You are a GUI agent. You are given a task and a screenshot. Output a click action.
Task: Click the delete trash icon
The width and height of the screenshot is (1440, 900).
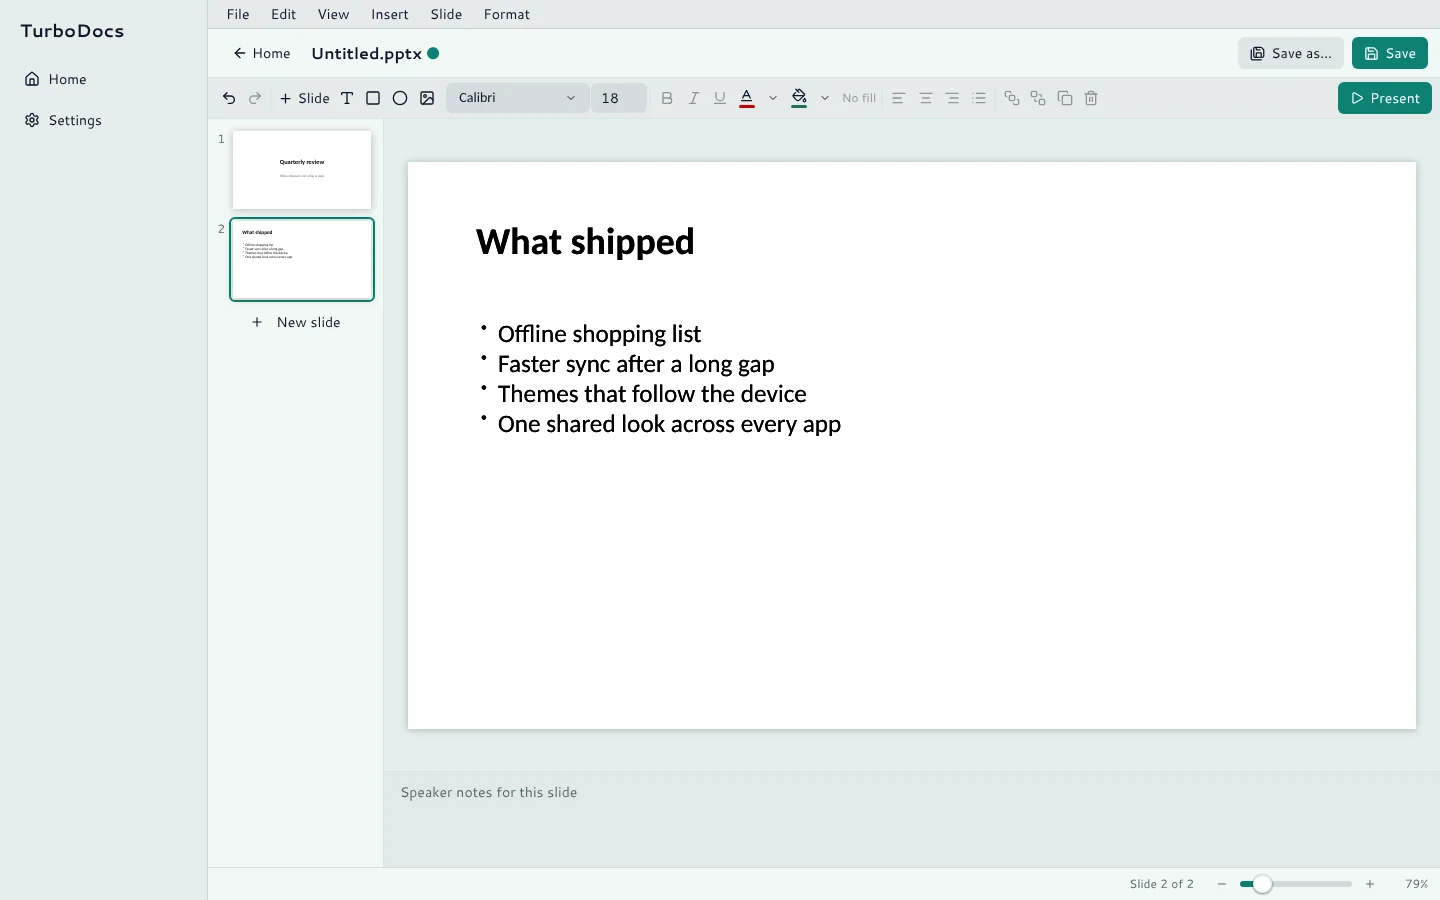(x=1091, y=98)
